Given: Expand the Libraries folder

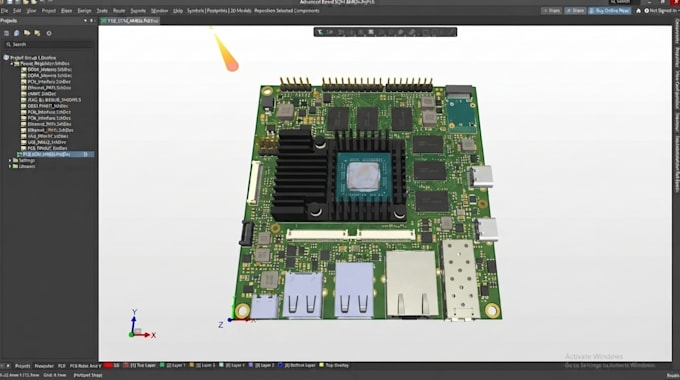Looking at the screenshot, I should coord(10,167).
